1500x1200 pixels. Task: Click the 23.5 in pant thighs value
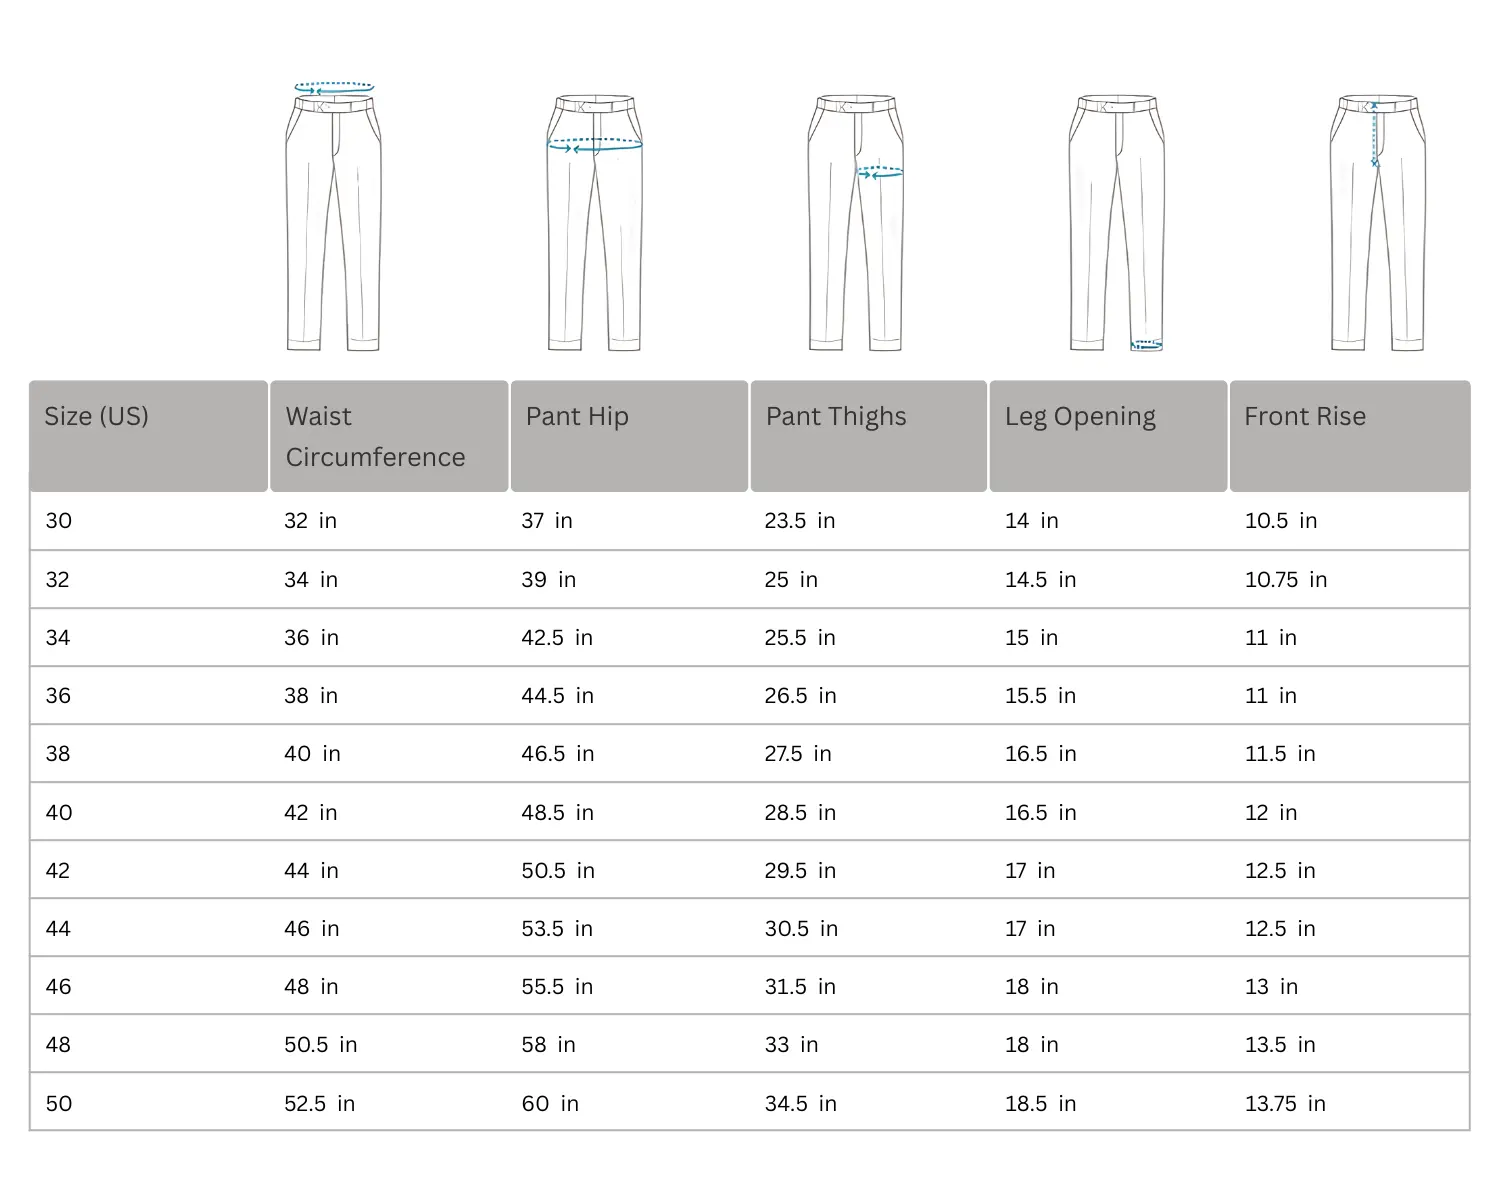[800, 521]
